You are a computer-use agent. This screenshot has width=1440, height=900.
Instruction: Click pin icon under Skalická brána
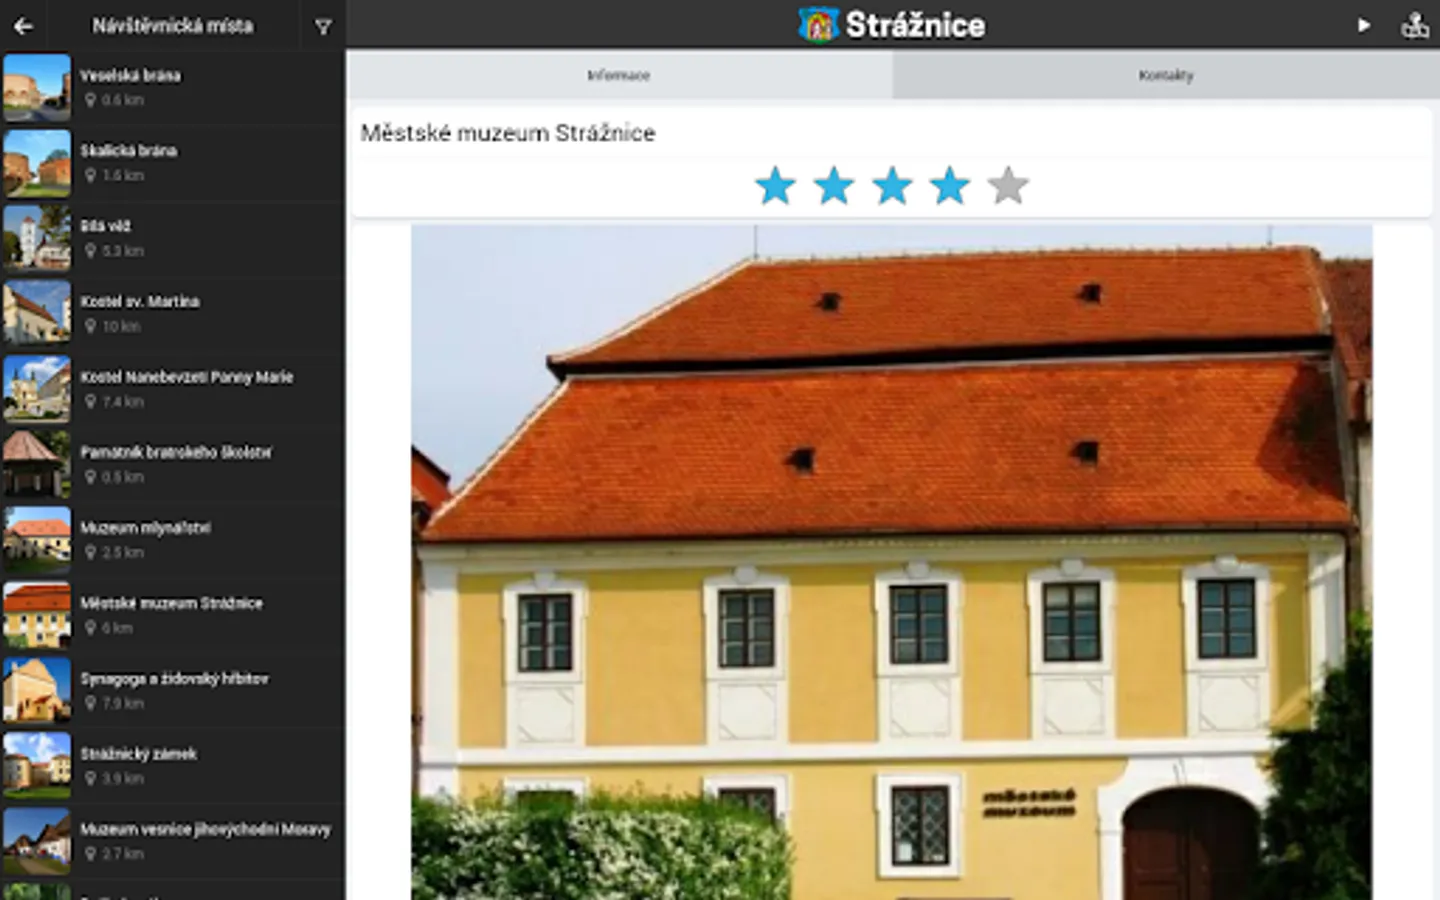point(90,175)
